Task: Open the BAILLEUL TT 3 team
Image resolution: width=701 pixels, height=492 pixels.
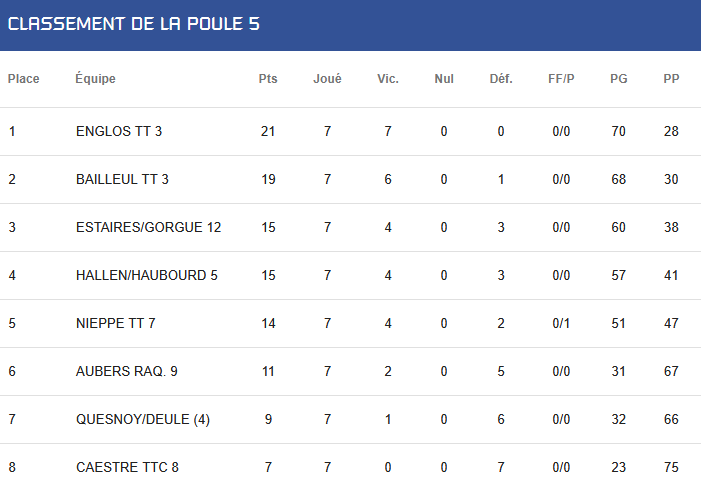Action: point(122,179)
